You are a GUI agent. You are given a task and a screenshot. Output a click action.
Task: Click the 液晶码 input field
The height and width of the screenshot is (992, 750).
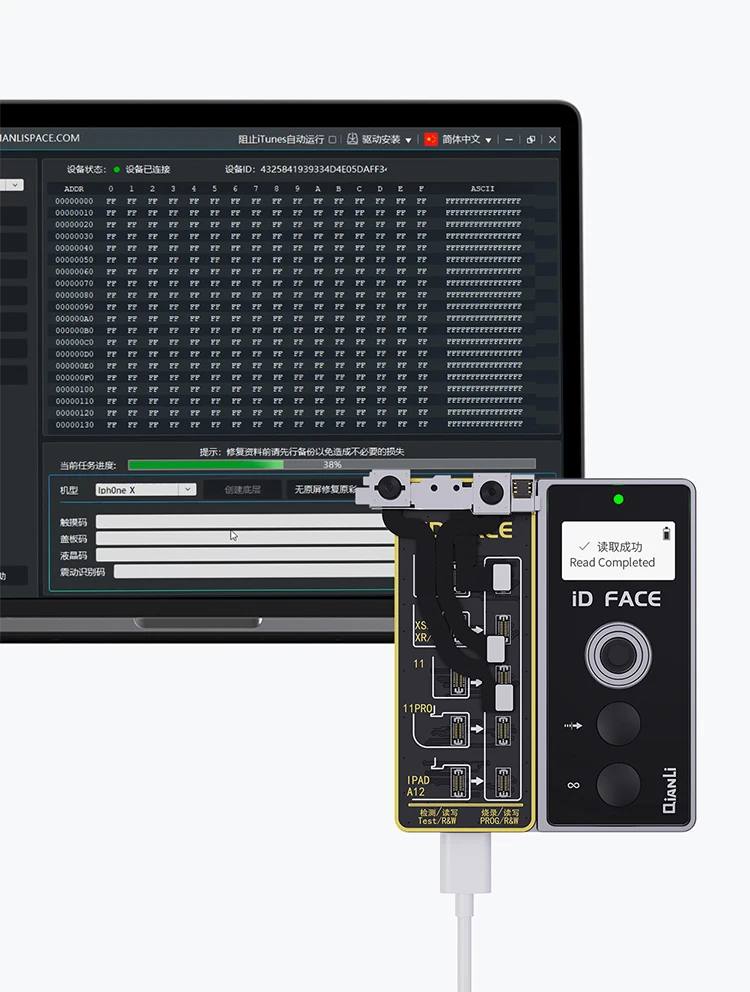tap(246, 555)
